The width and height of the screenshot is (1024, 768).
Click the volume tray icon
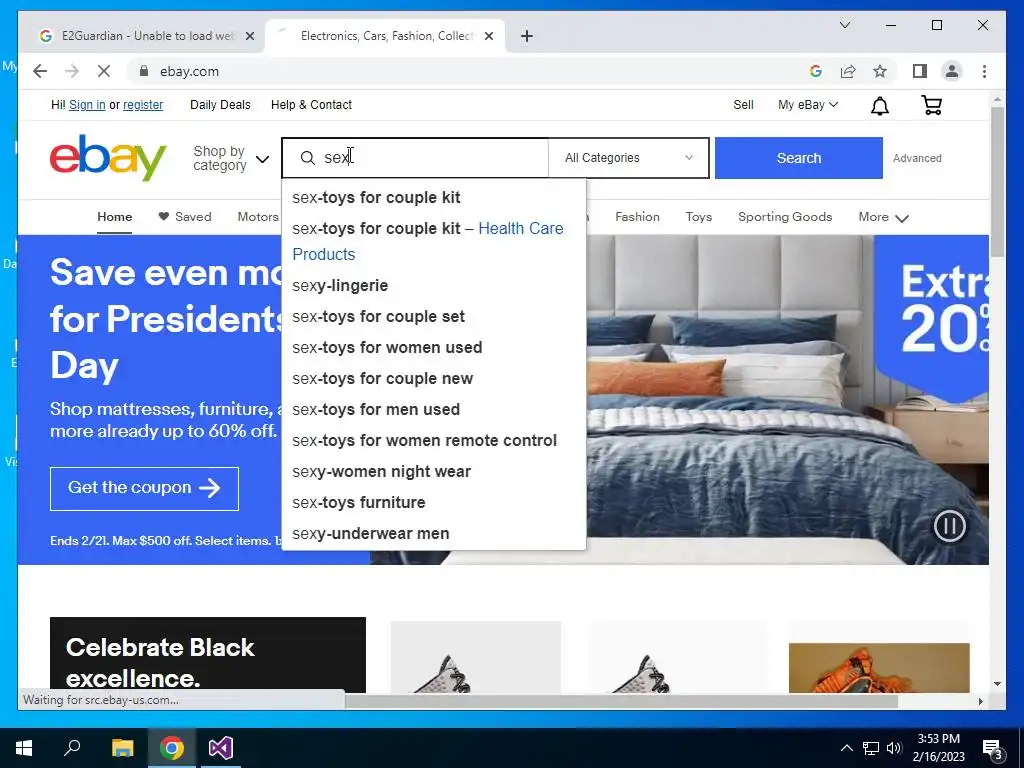pos(894,748)
